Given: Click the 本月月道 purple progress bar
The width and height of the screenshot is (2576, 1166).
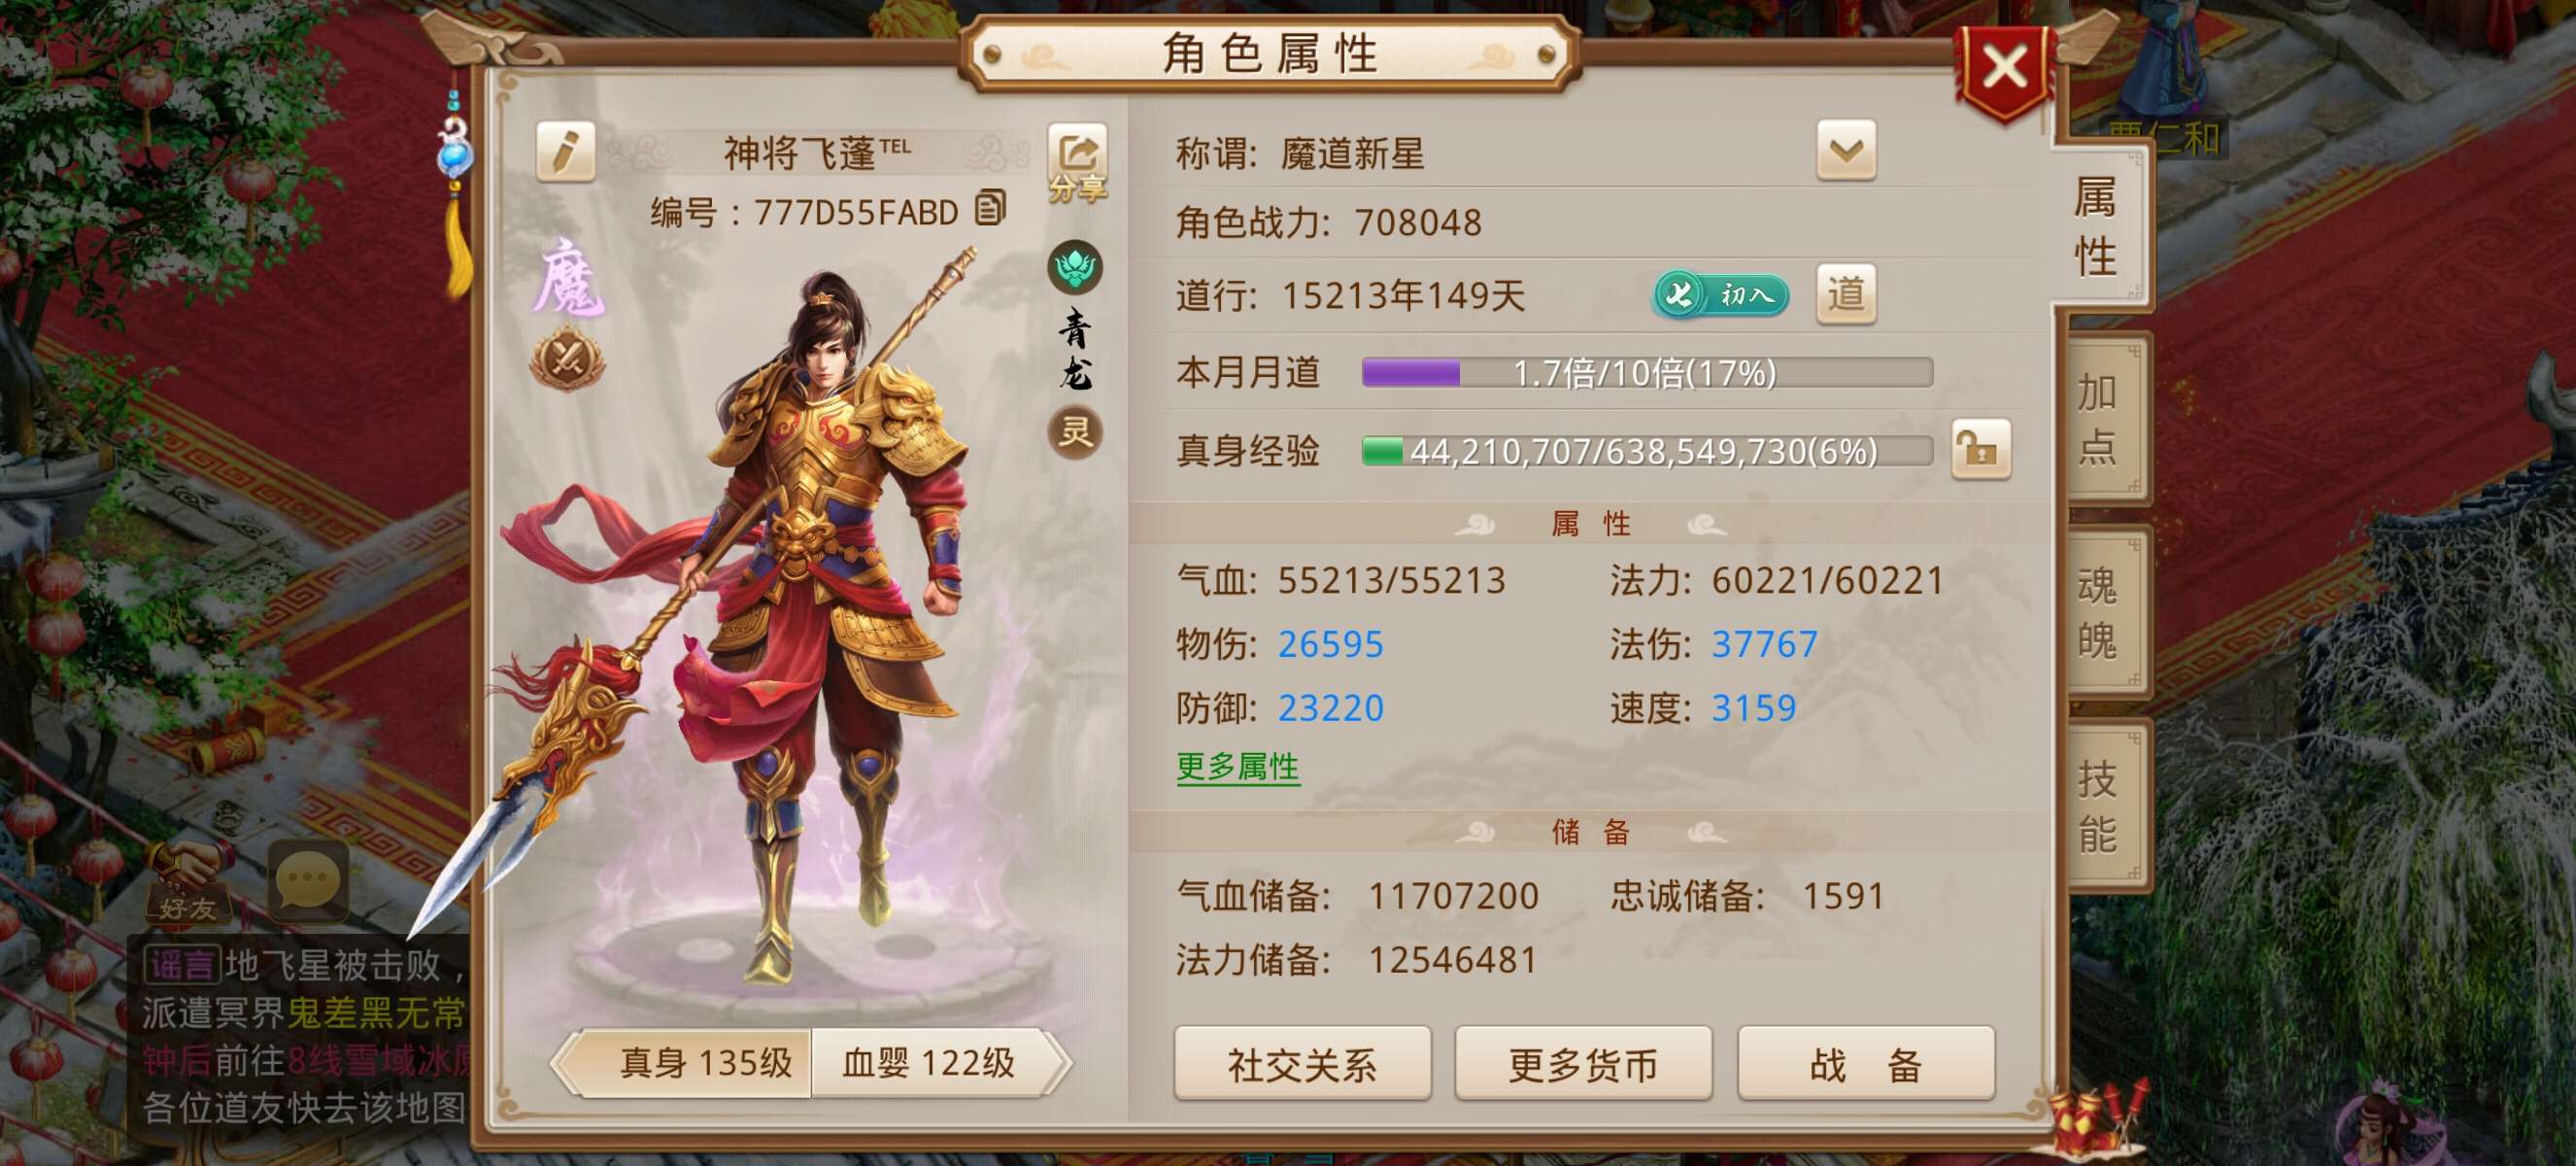Looking at the screenshot, I should pos(1647,372).
